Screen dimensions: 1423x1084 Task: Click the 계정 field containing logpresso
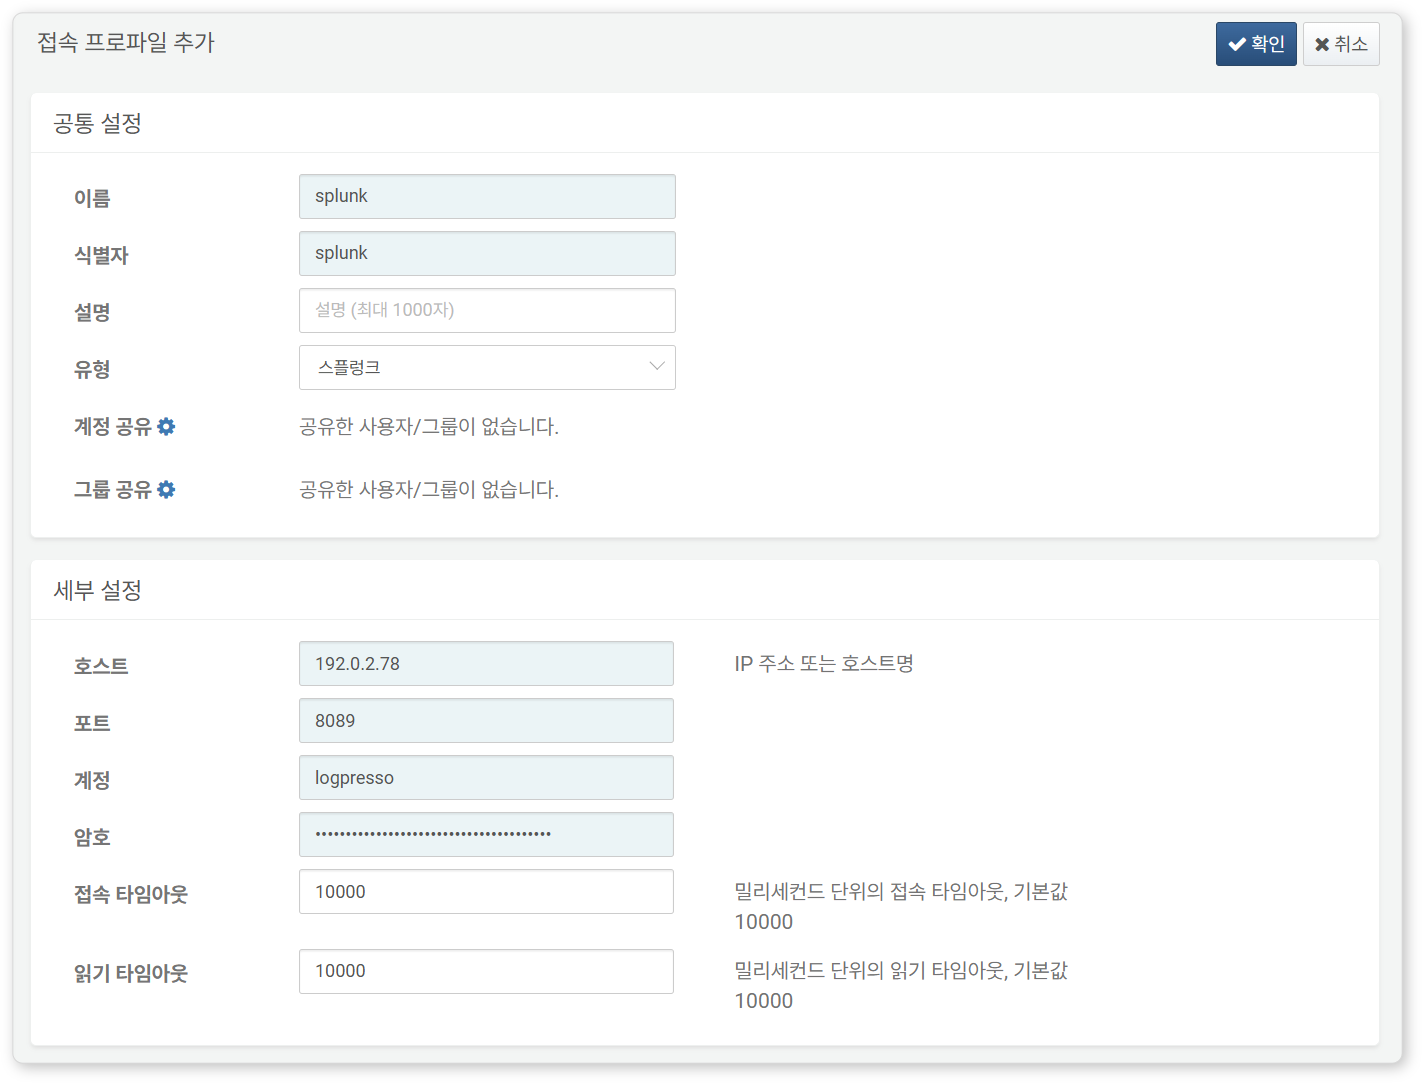point(486,777)
